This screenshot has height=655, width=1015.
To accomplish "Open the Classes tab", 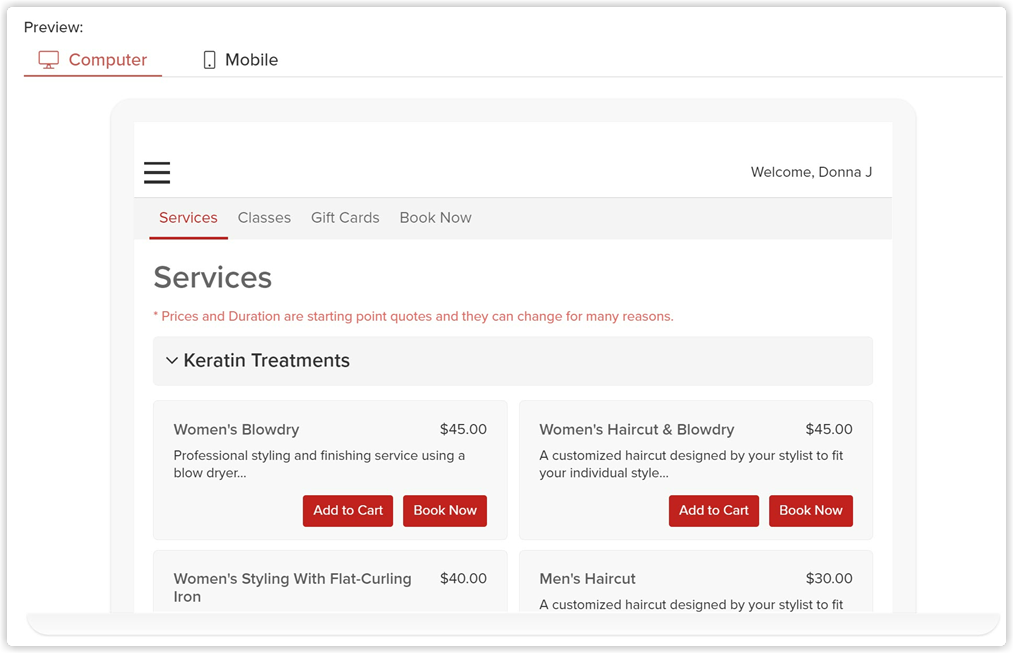I will 264,218.
